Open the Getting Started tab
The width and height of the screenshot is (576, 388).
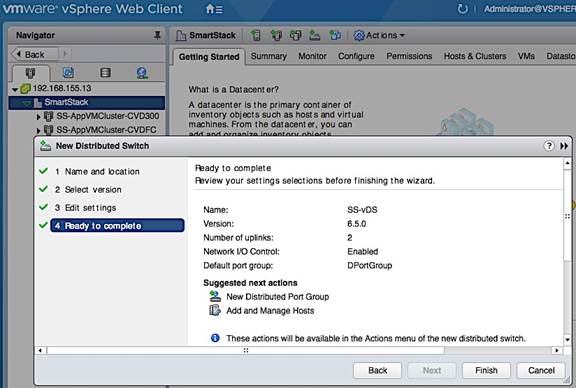point(209,57)
